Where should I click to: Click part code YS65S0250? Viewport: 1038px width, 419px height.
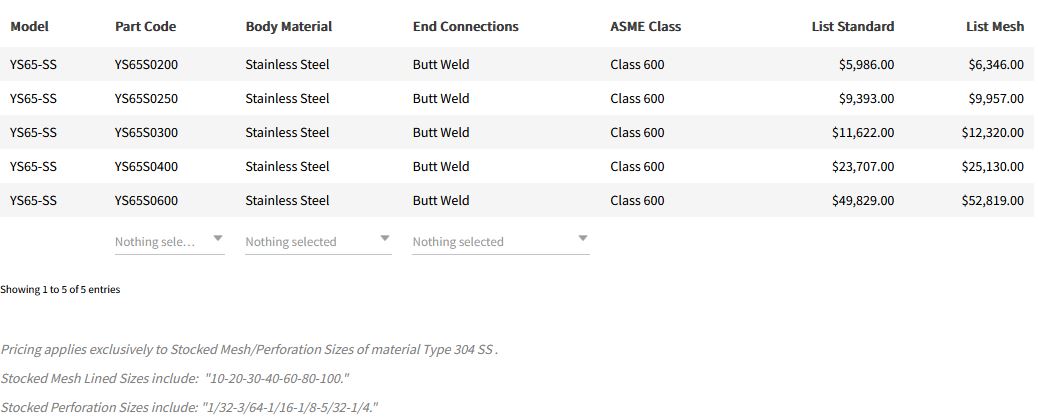(x=146, y=99)
